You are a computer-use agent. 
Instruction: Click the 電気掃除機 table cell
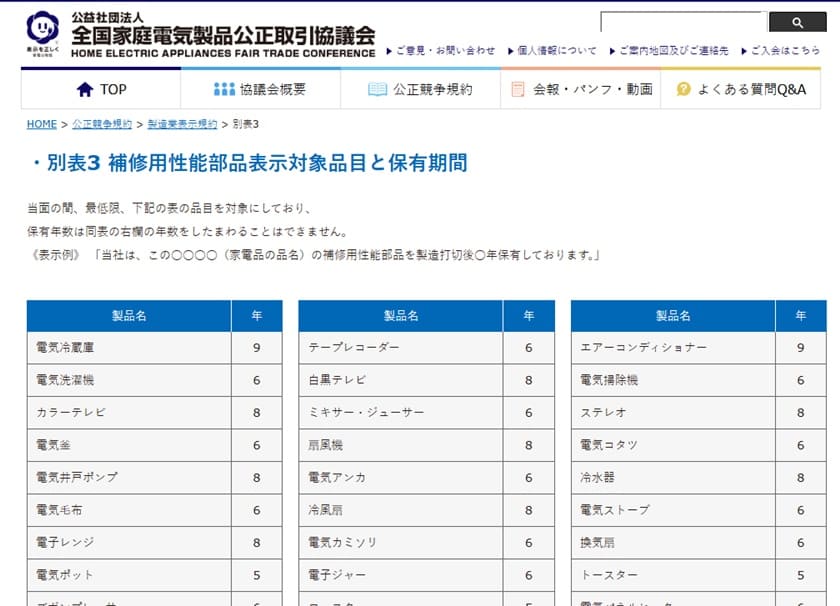click(673, 380)
